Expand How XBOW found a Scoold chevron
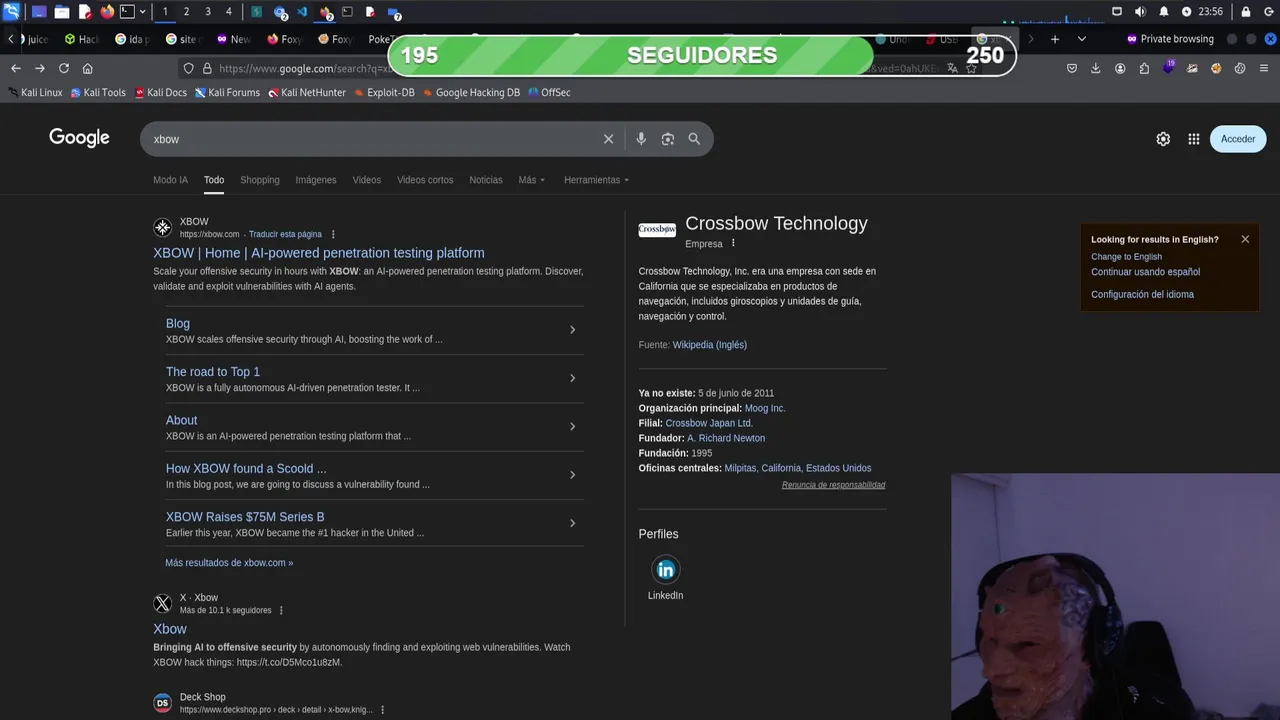Viewport: 1280px width, 720px height. point(572,475)
